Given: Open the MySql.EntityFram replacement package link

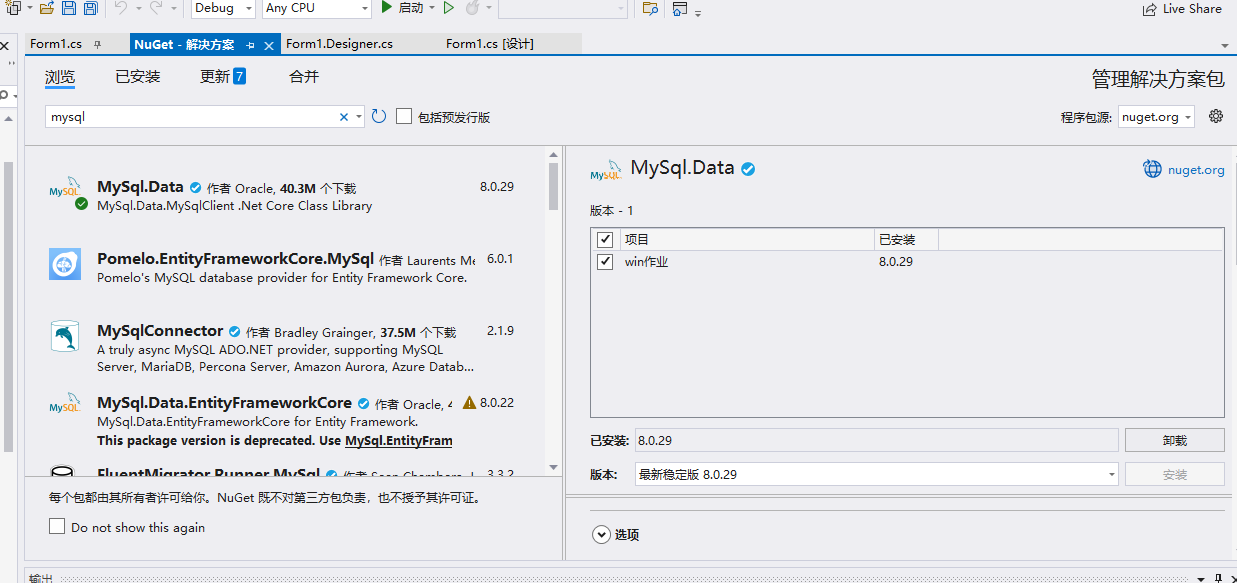Looking at the screenshot, I should tap(398, 441).
